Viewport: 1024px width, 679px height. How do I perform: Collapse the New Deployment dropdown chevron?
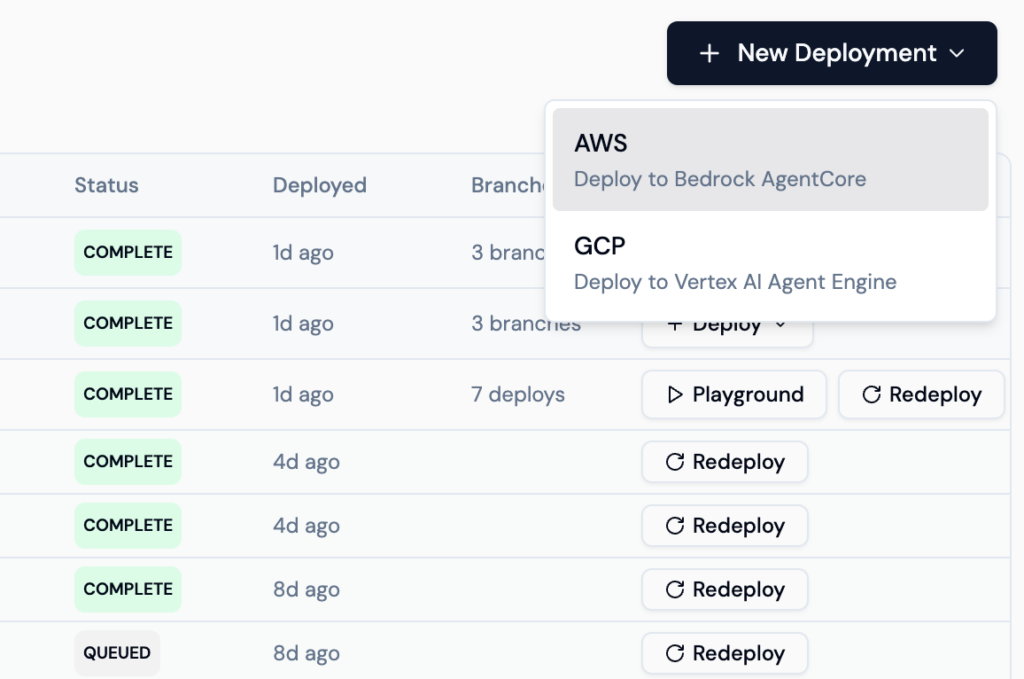click(957, 54)
